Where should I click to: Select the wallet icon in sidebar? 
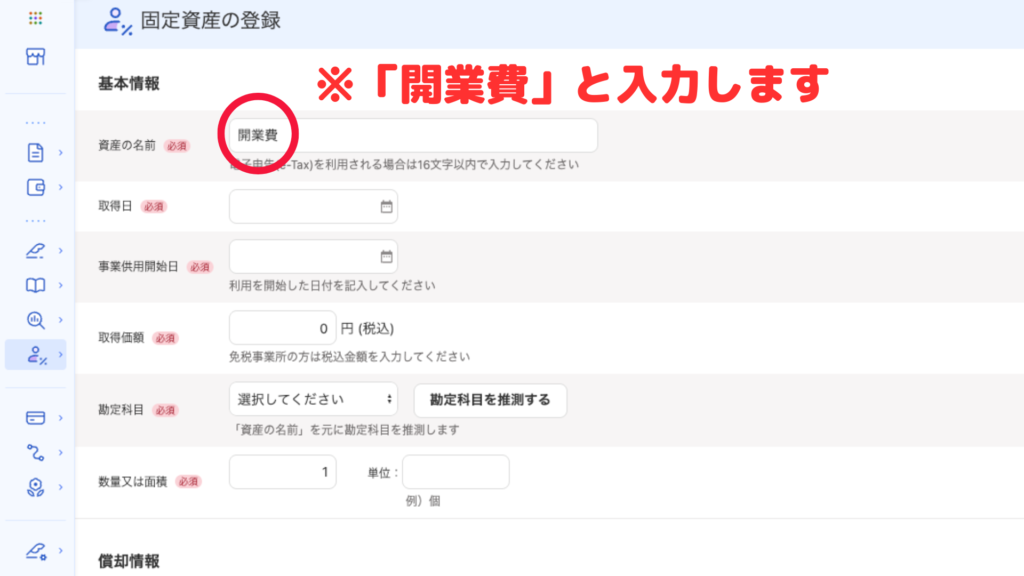36,187
